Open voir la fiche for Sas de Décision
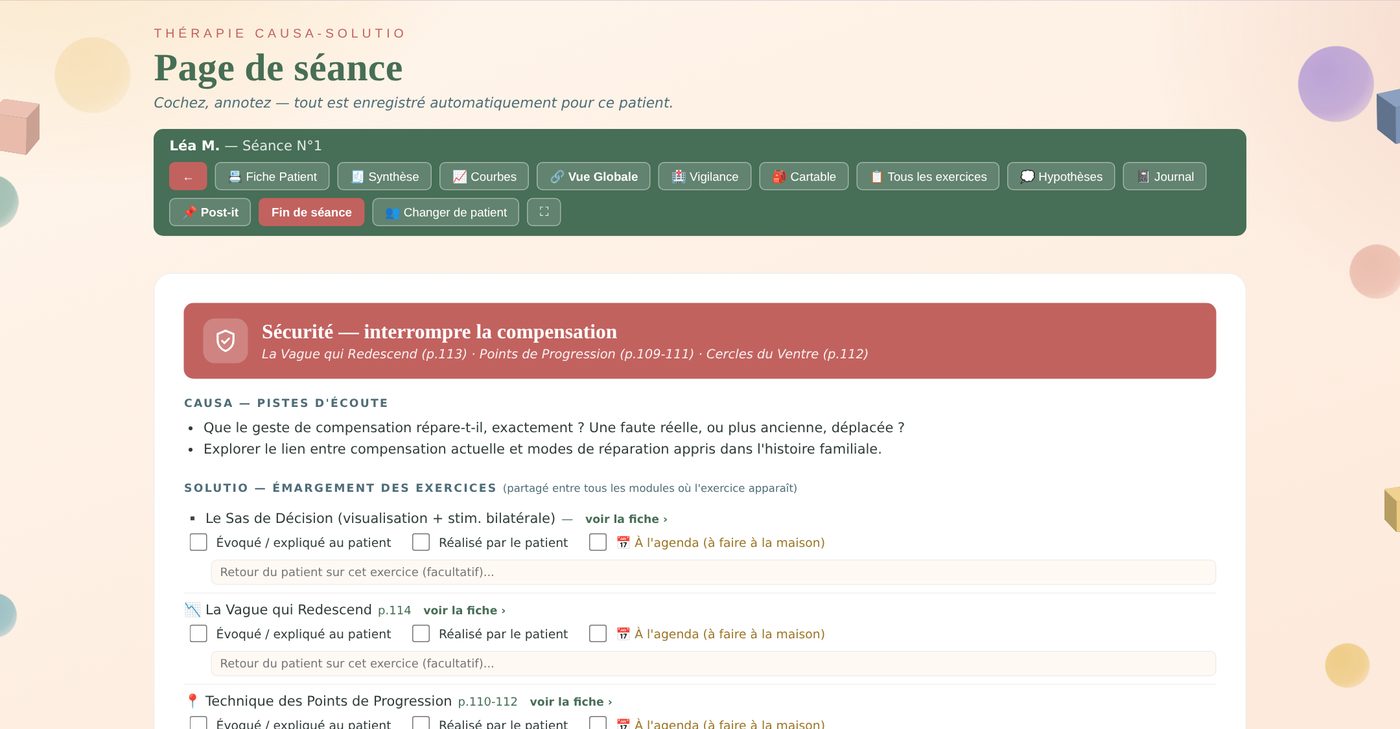Screen dimensions: 1400x729 tap(626, 519)
